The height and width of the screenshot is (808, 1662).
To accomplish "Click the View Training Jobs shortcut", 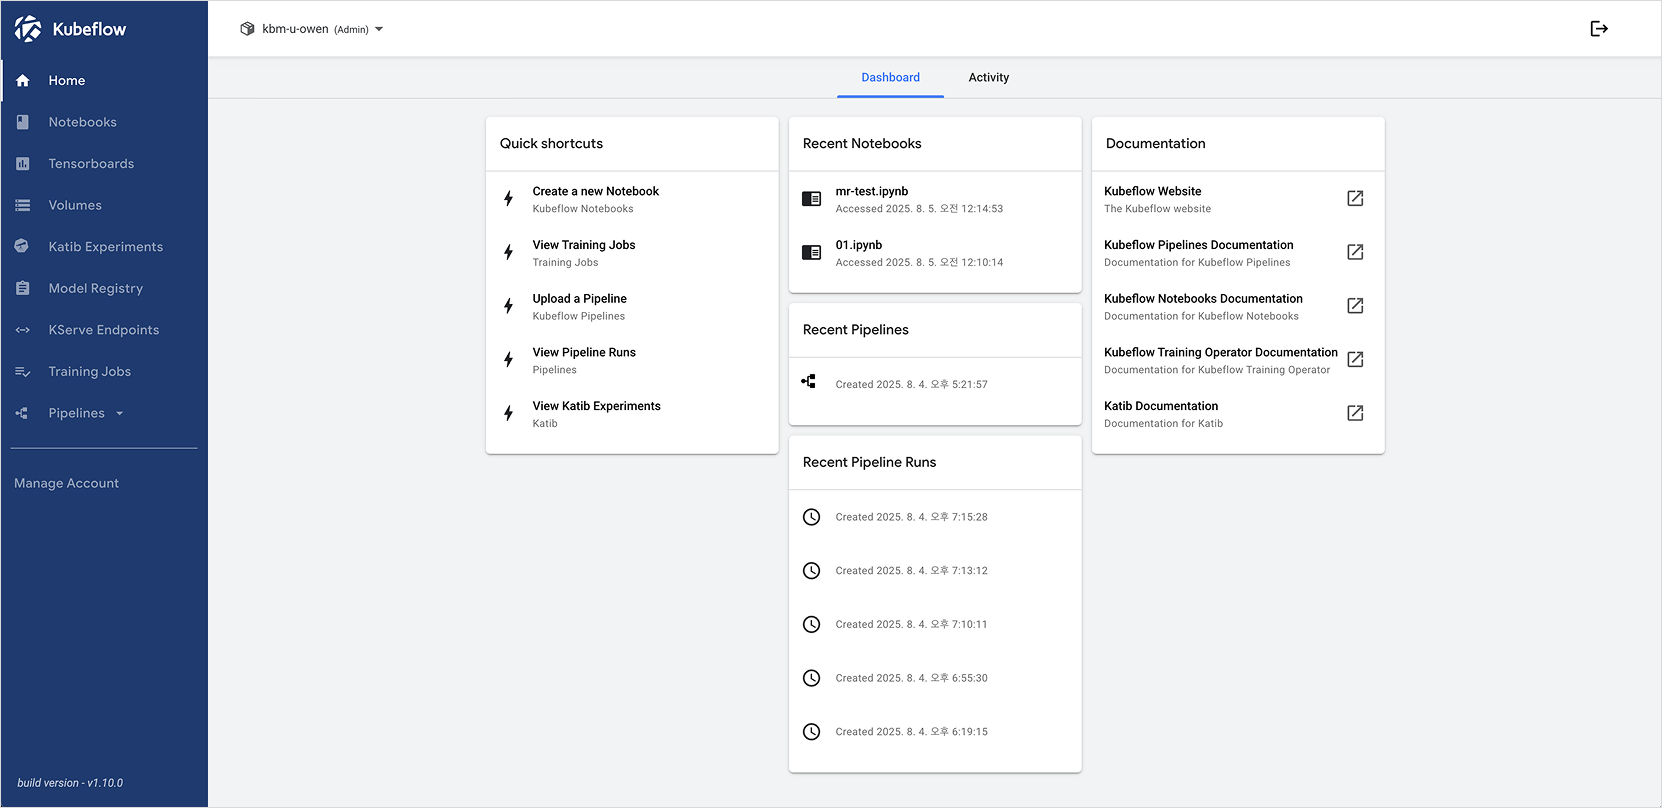I will point(632,253).
